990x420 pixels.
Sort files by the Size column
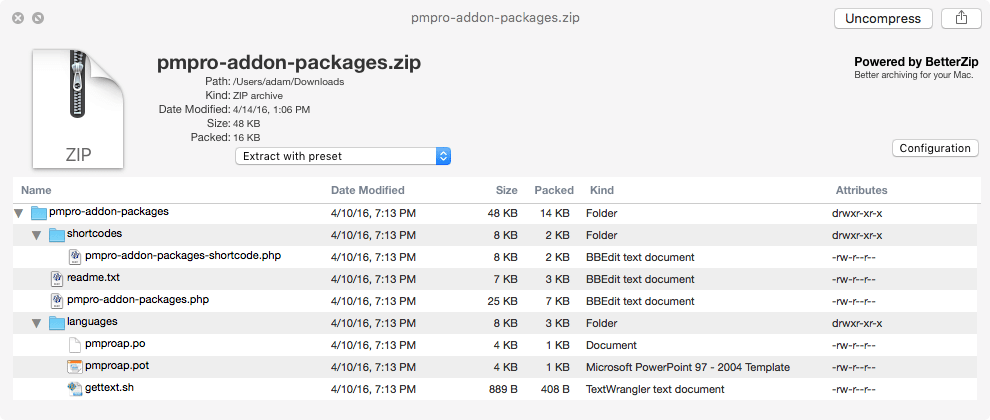(506, 190)
